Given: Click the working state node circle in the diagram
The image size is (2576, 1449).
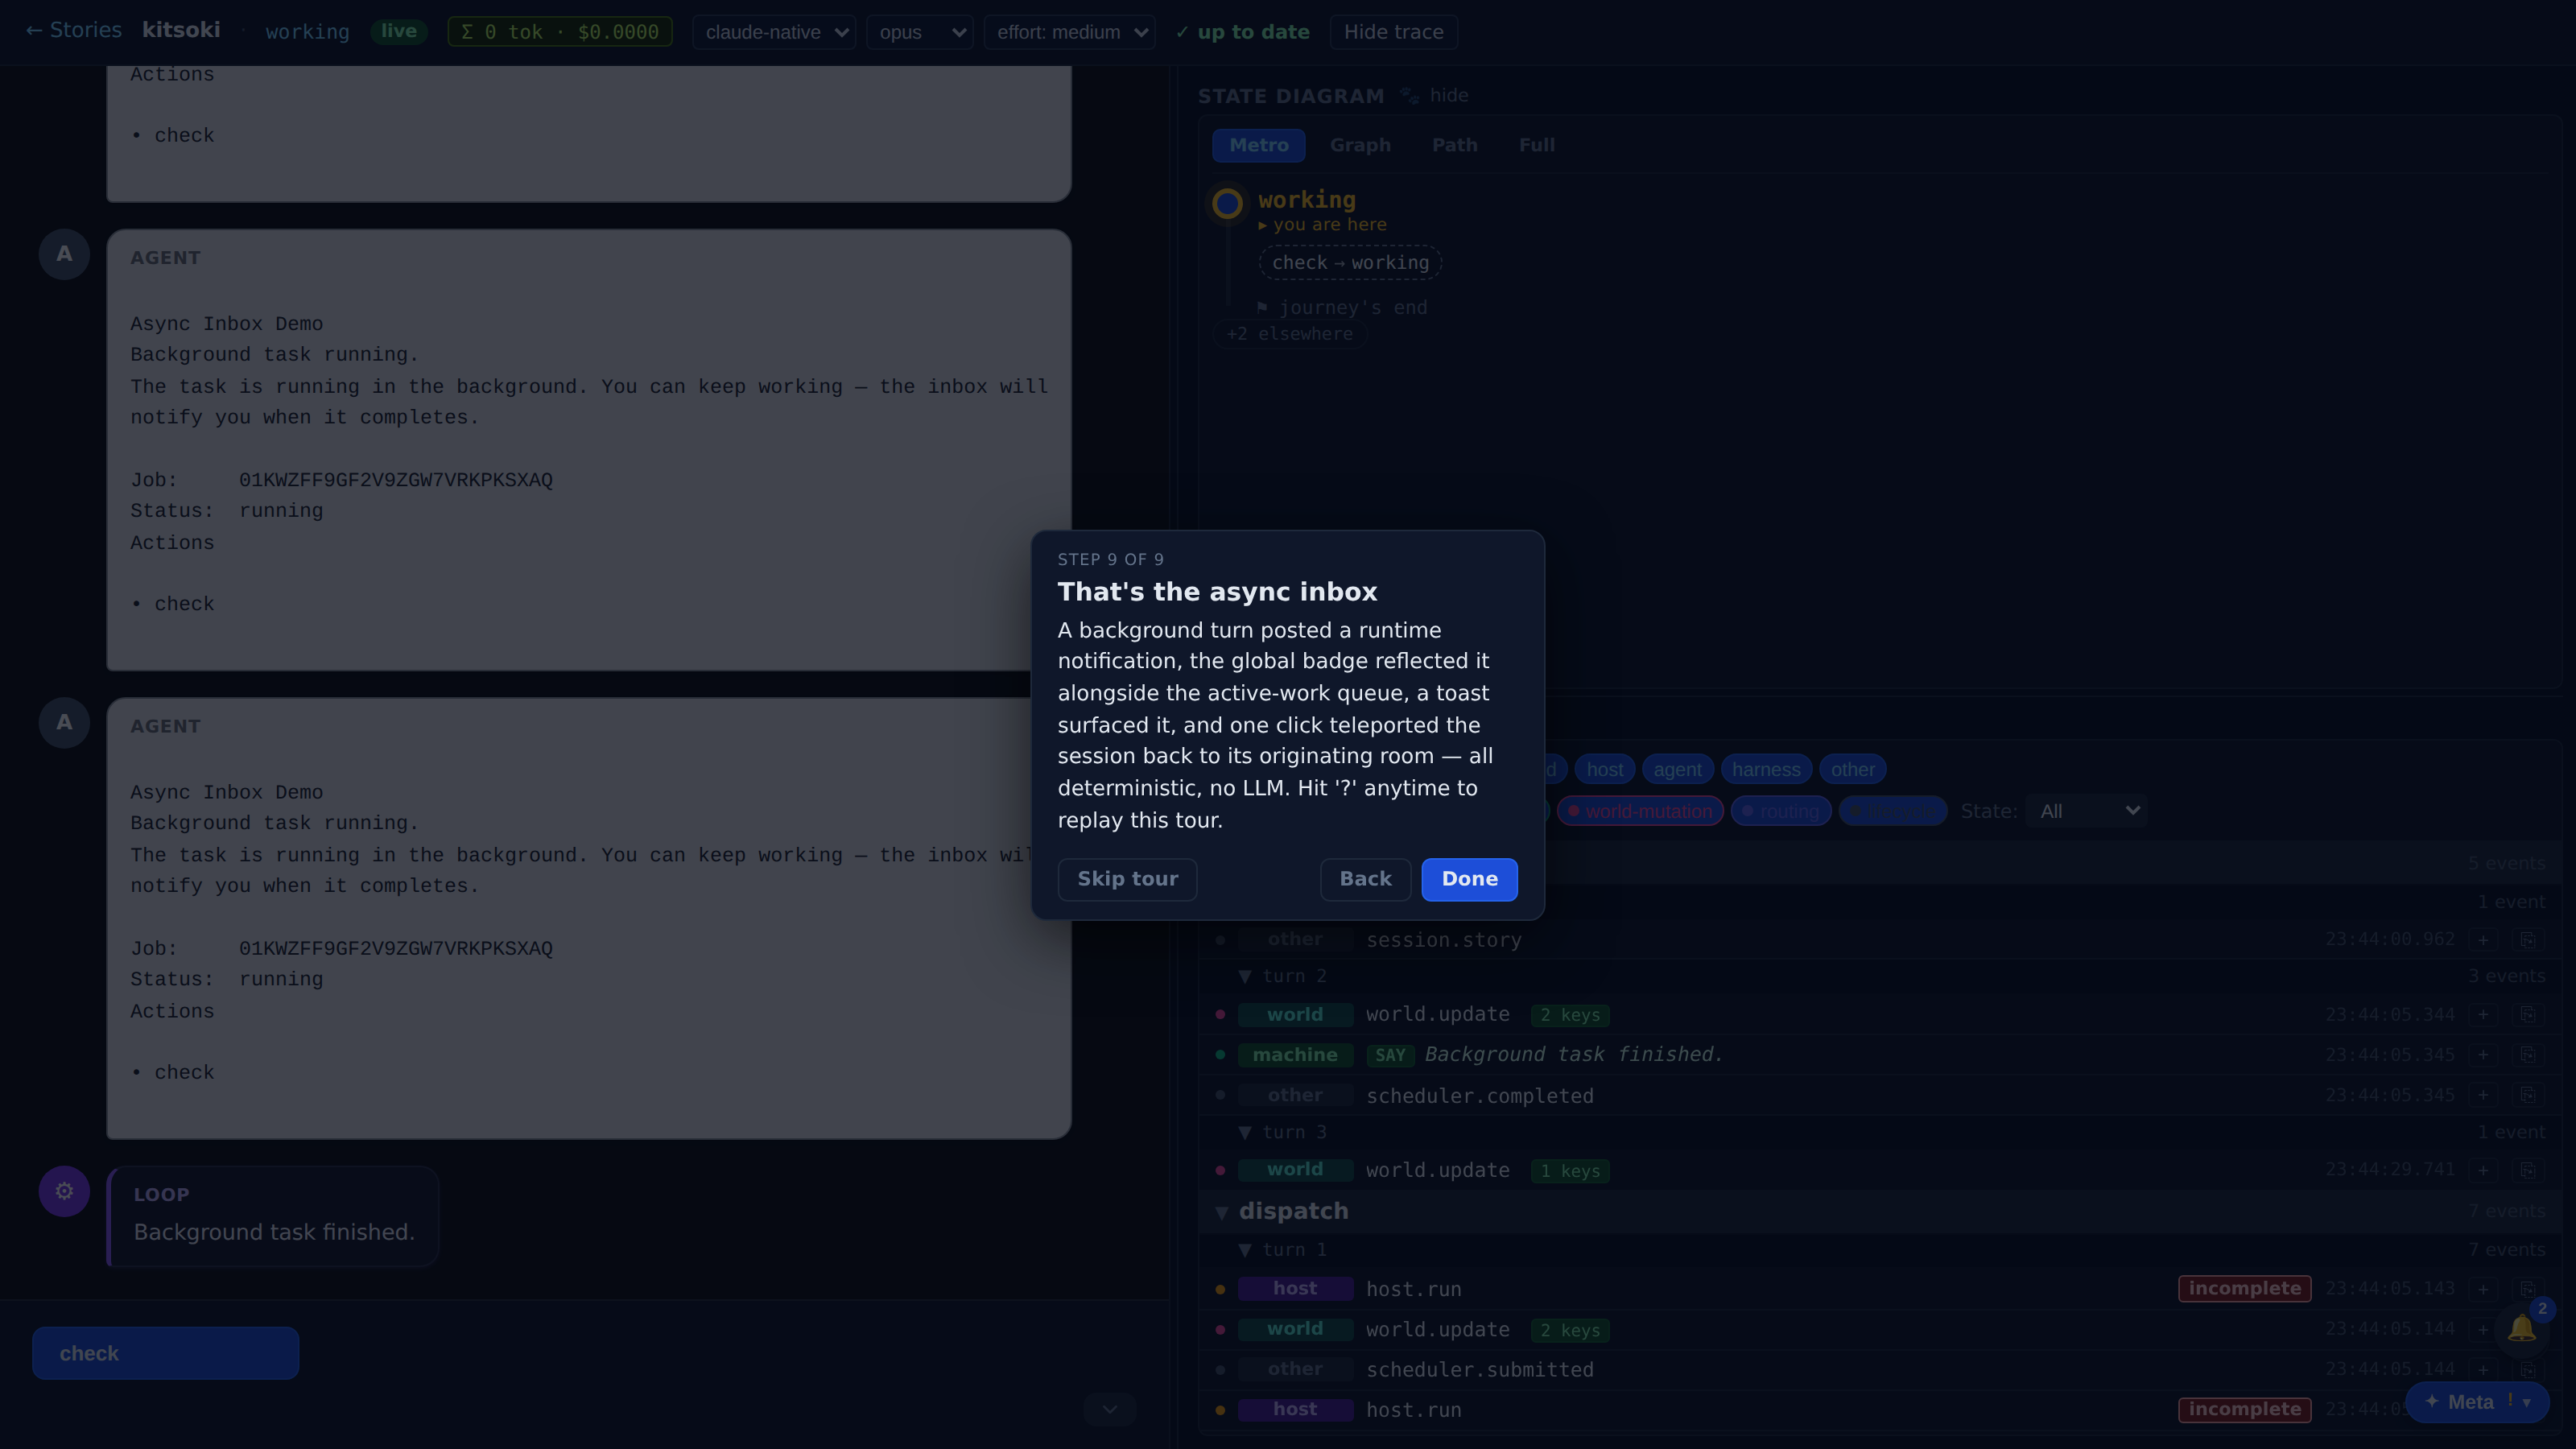Looking at the screenshot, I should click(1227, 204).
